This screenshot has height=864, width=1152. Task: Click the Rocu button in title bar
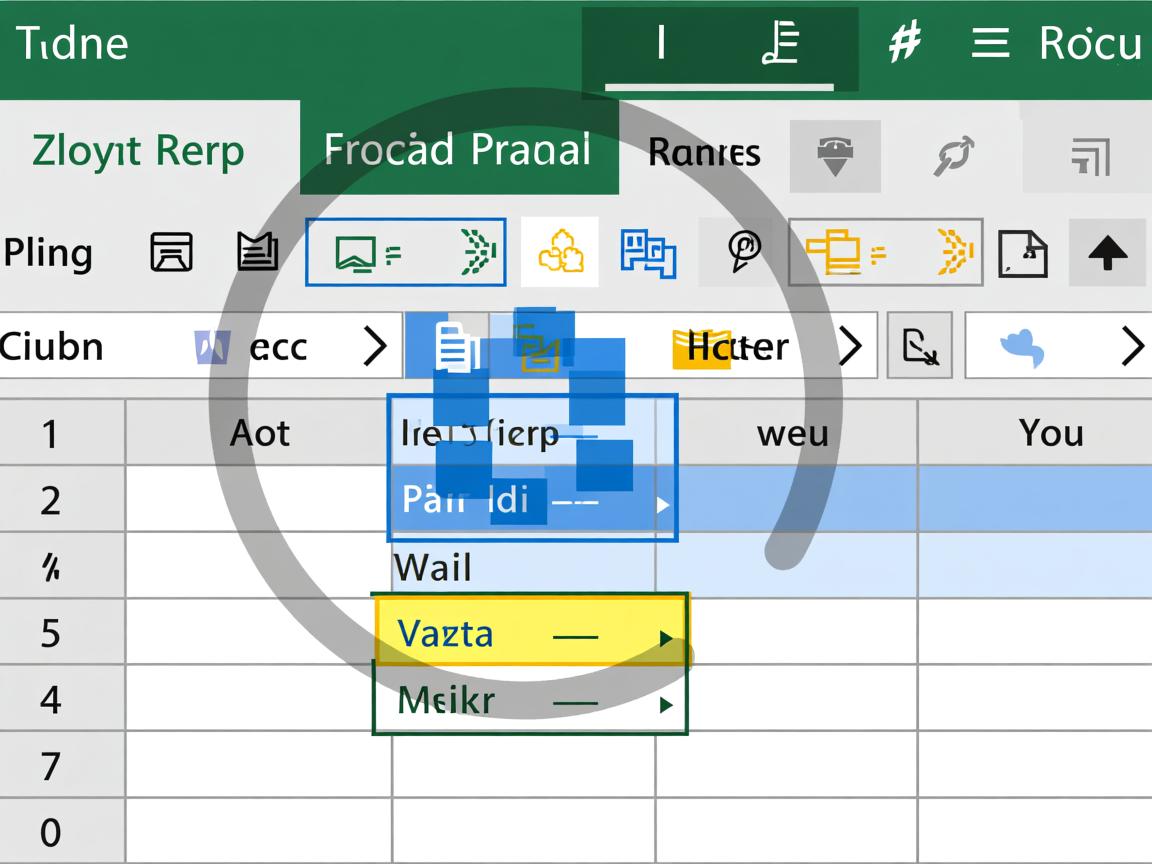tap(1089, 44)
